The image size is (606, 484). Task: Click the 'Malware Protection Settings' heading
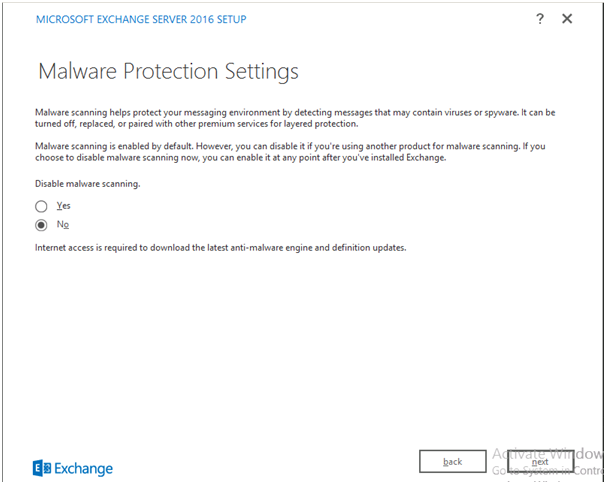(169, 72)
